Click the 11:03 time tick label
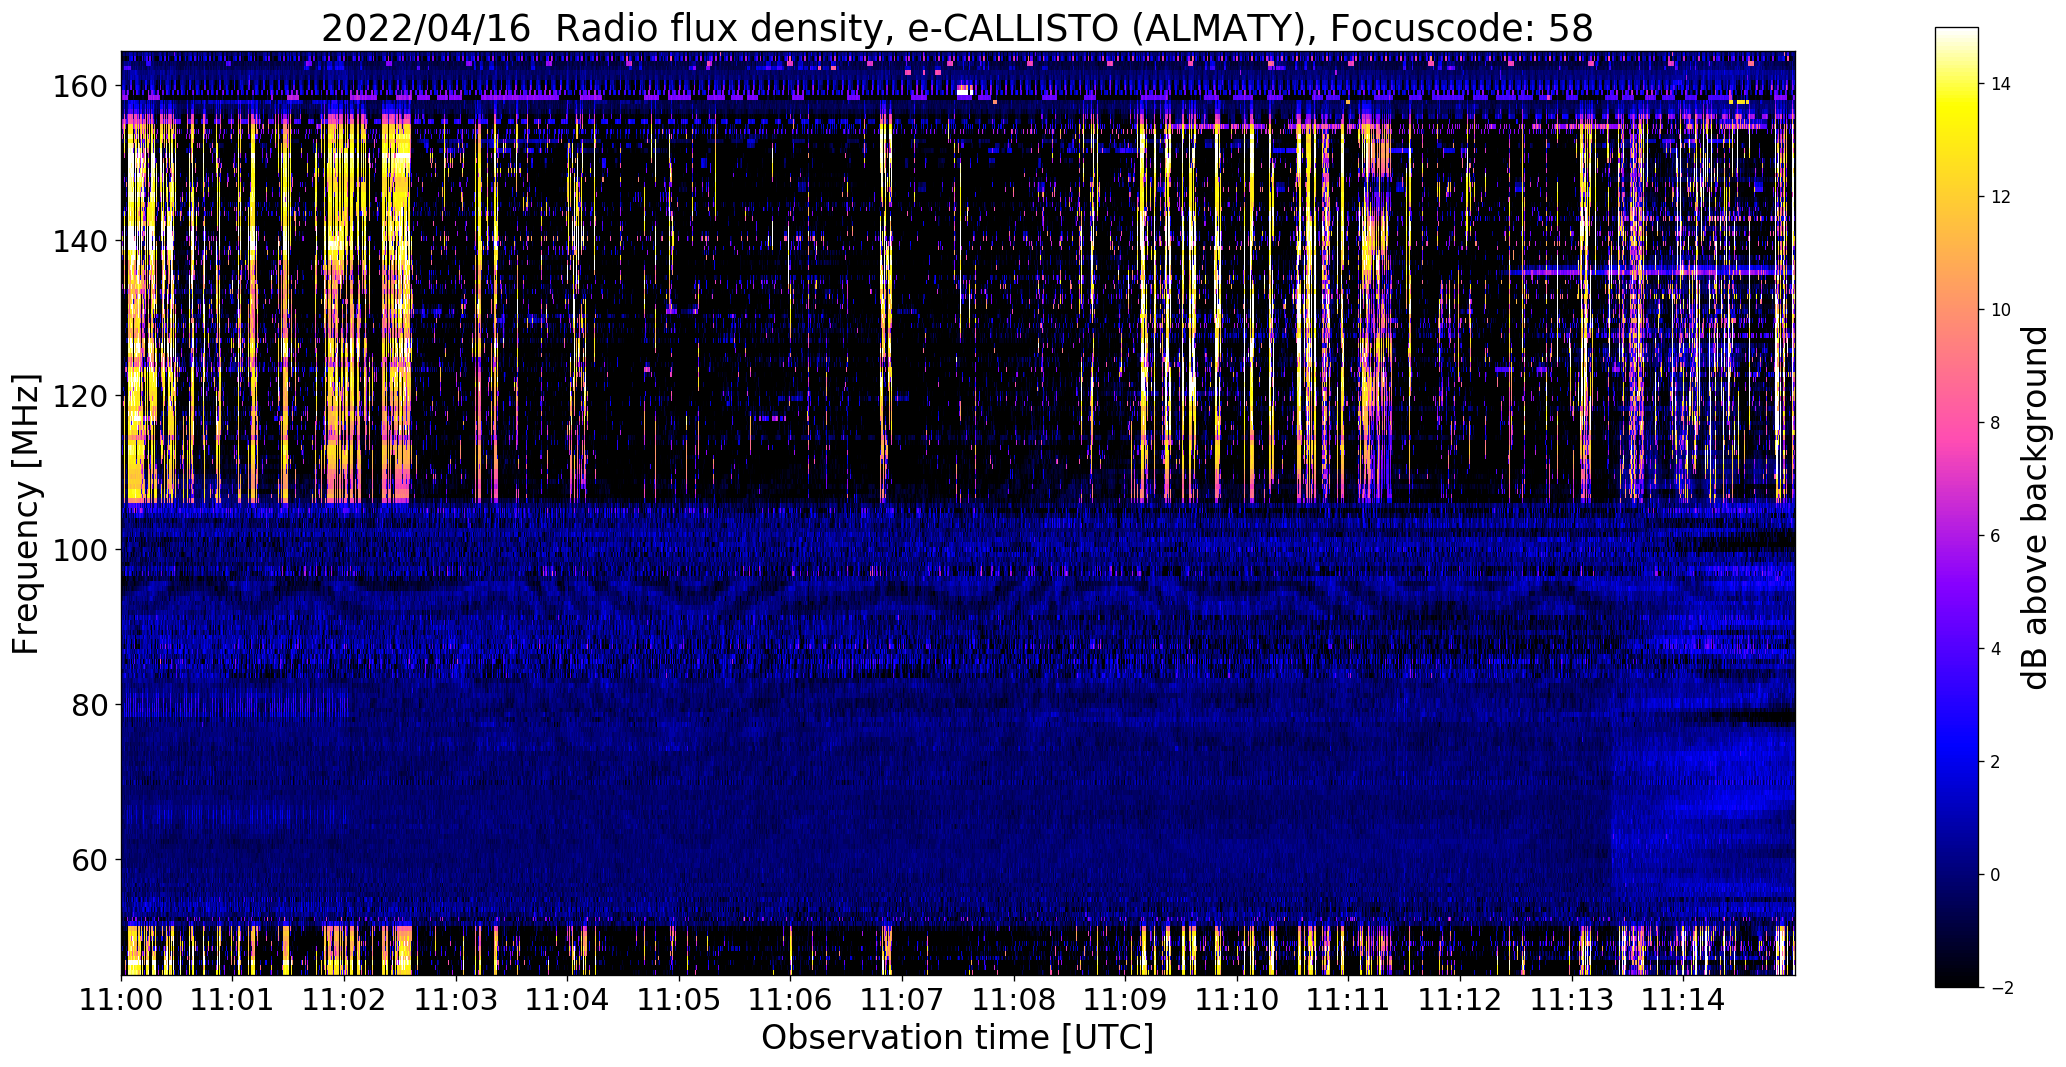2066x1067 pixels. pyautogui.click(x=456, y=999)
